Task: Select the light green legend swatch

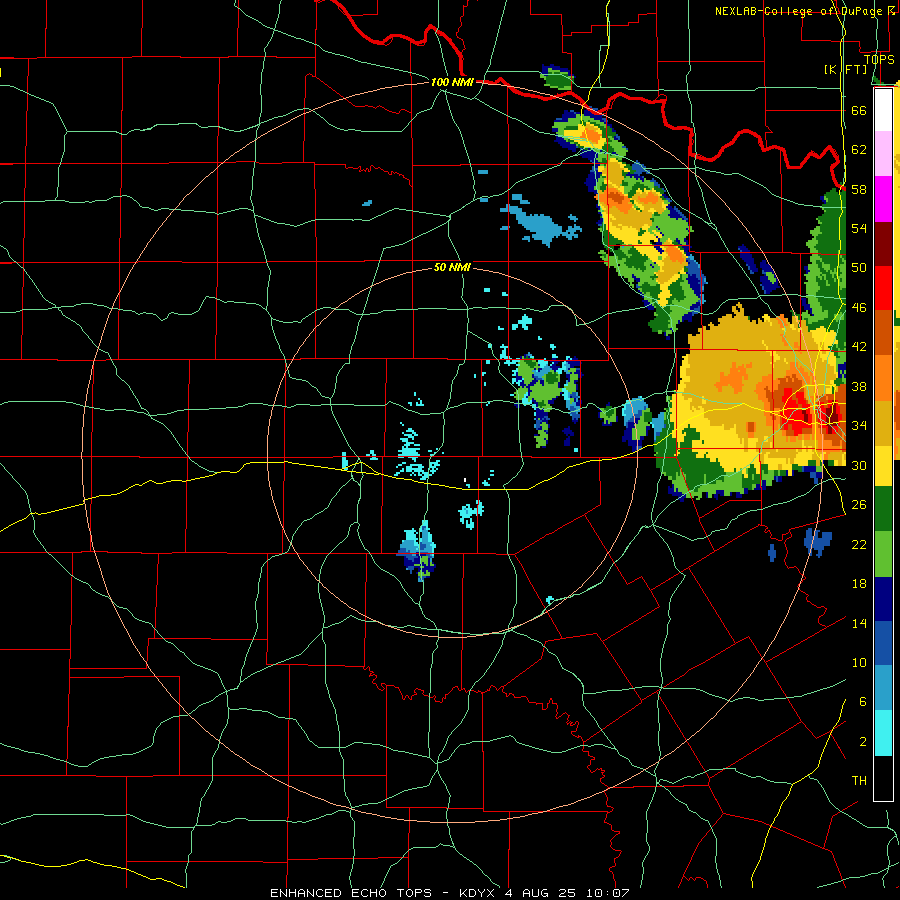Action: coord(883,553)
